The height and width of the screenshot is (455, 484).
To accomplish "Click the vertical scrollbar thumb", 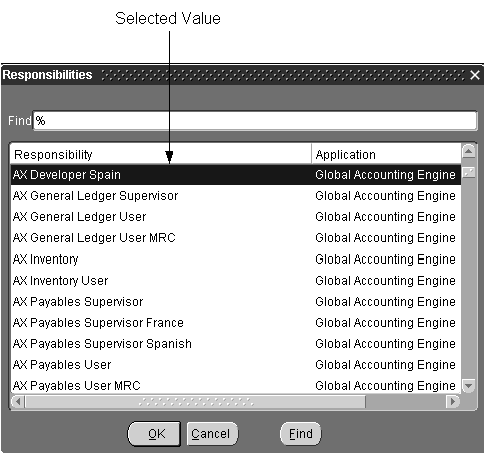I will (x=468, y=172).
